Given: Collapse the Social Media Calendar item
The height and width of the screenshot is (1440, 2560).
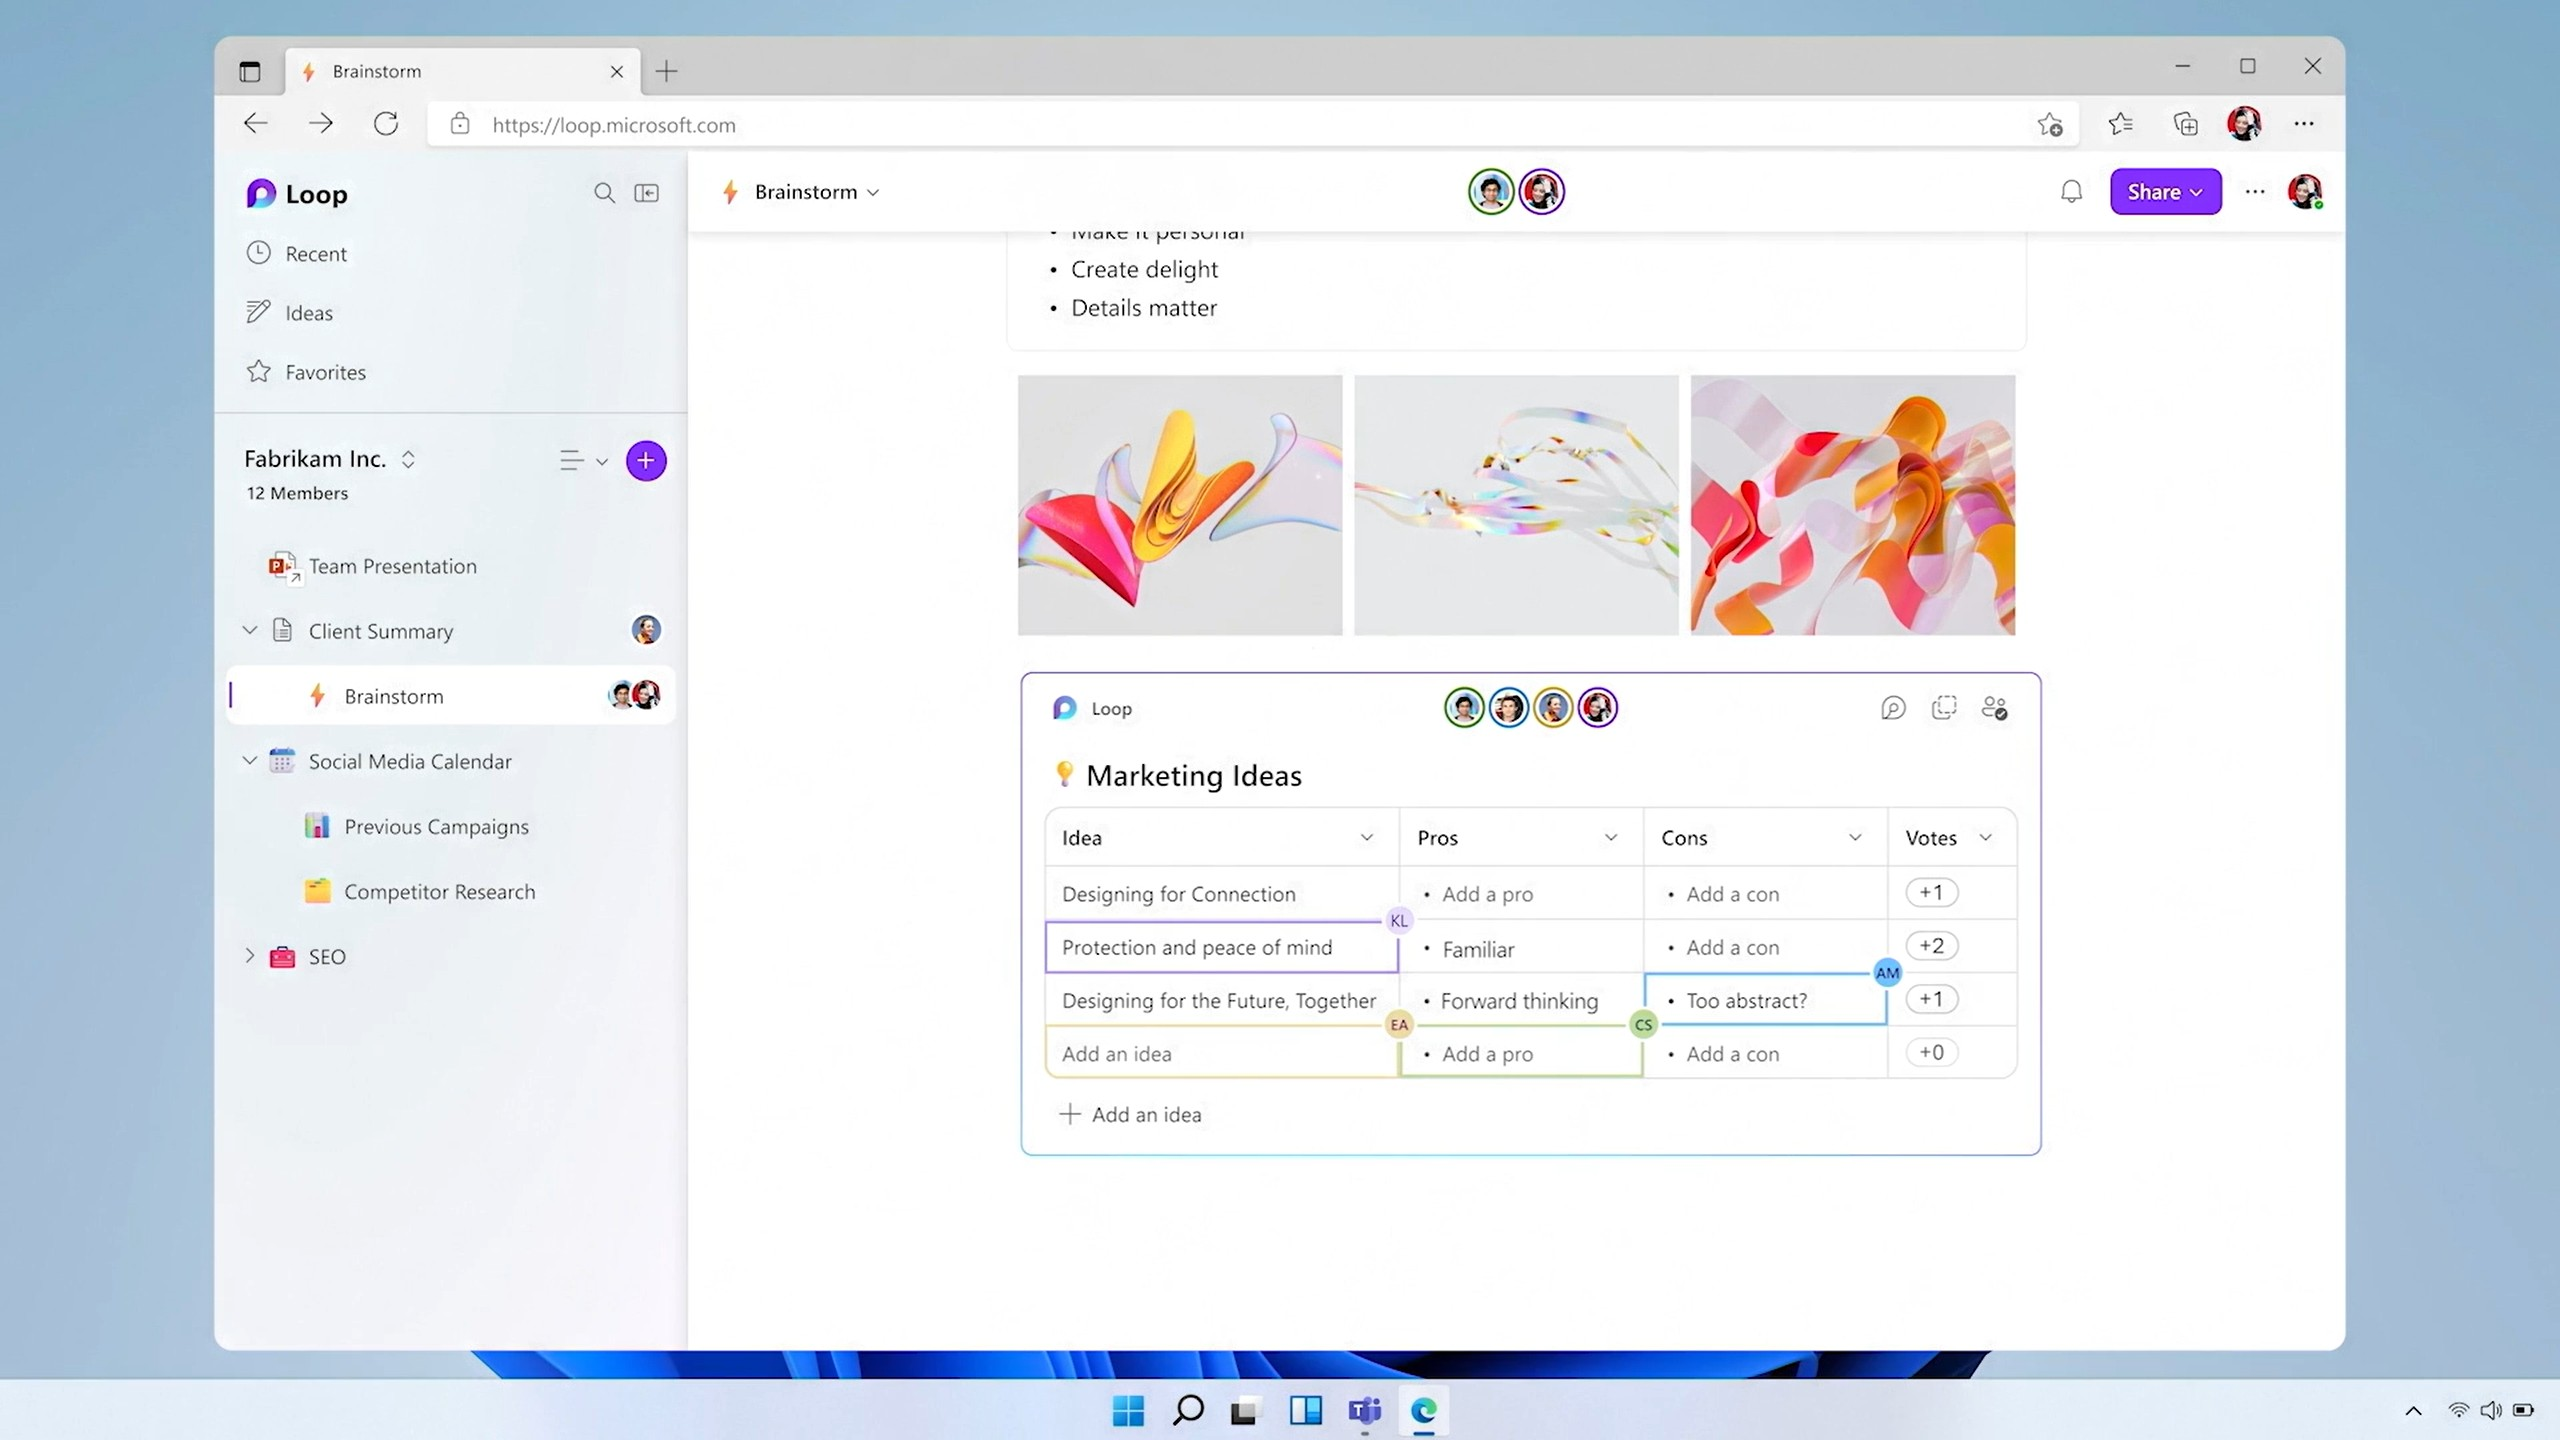Looking at the screenshot, I should point(250,760).
